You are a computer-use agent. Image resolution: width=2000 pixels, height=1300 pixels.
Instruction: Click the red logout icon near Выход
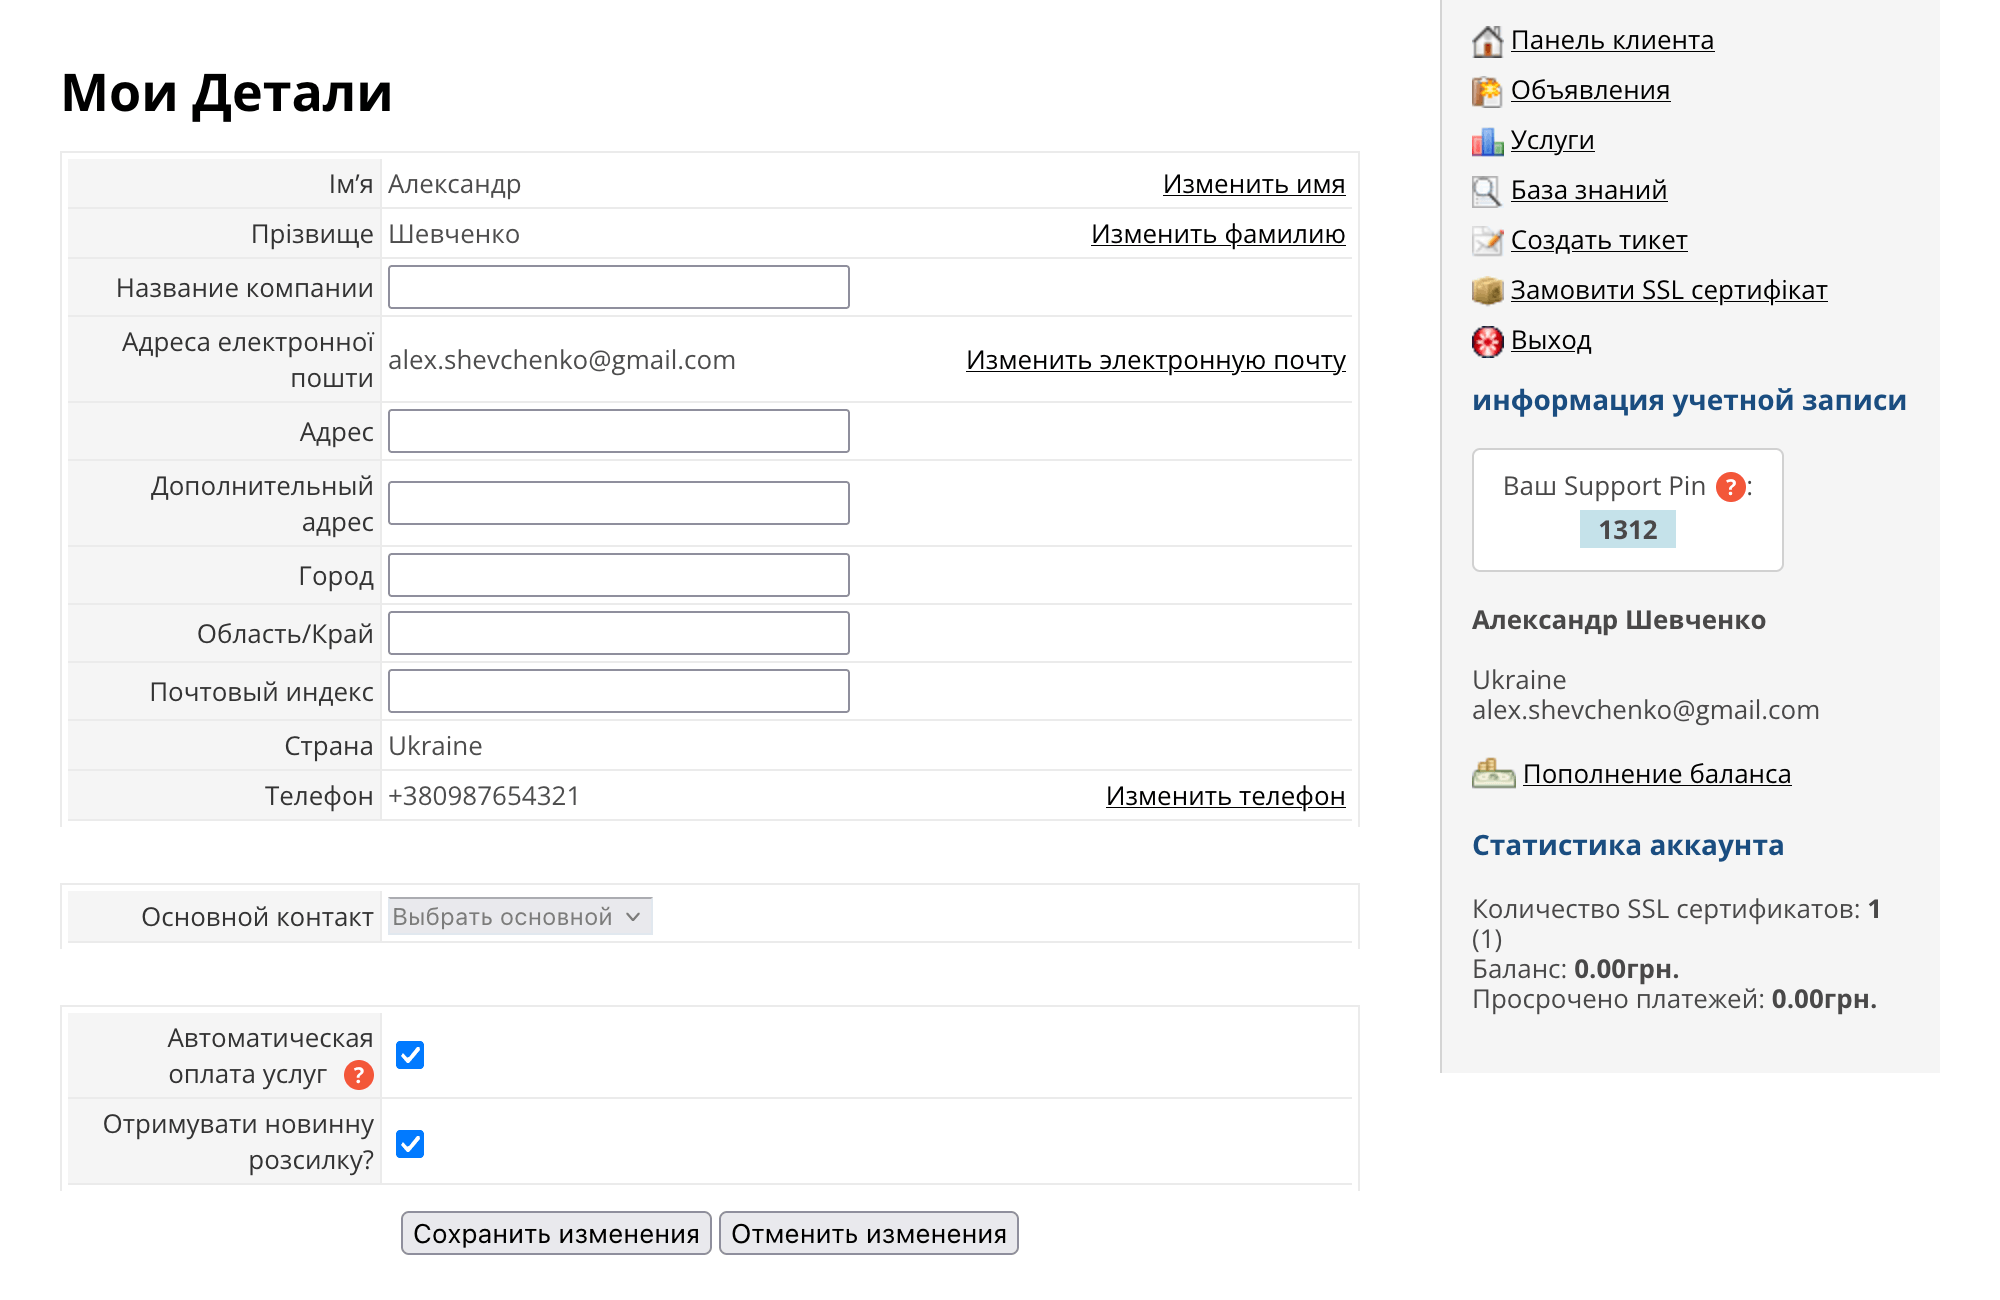coord(1487,341)
